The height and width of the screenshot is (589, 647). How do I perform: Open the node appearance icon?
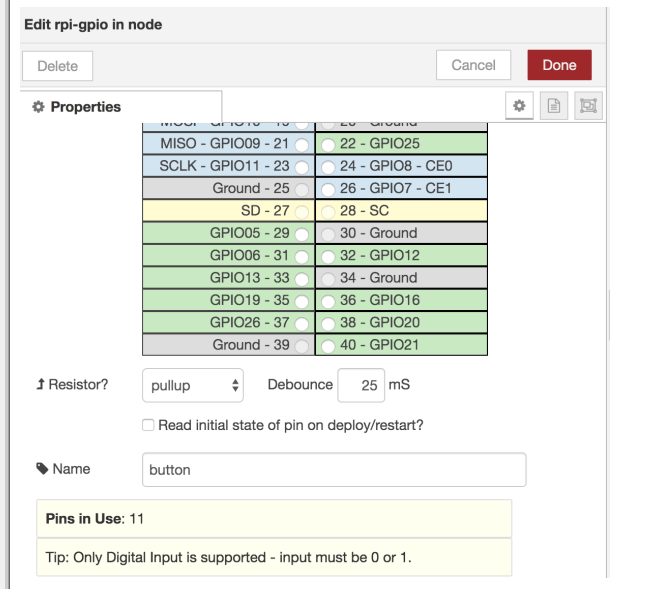coord(587,106)
